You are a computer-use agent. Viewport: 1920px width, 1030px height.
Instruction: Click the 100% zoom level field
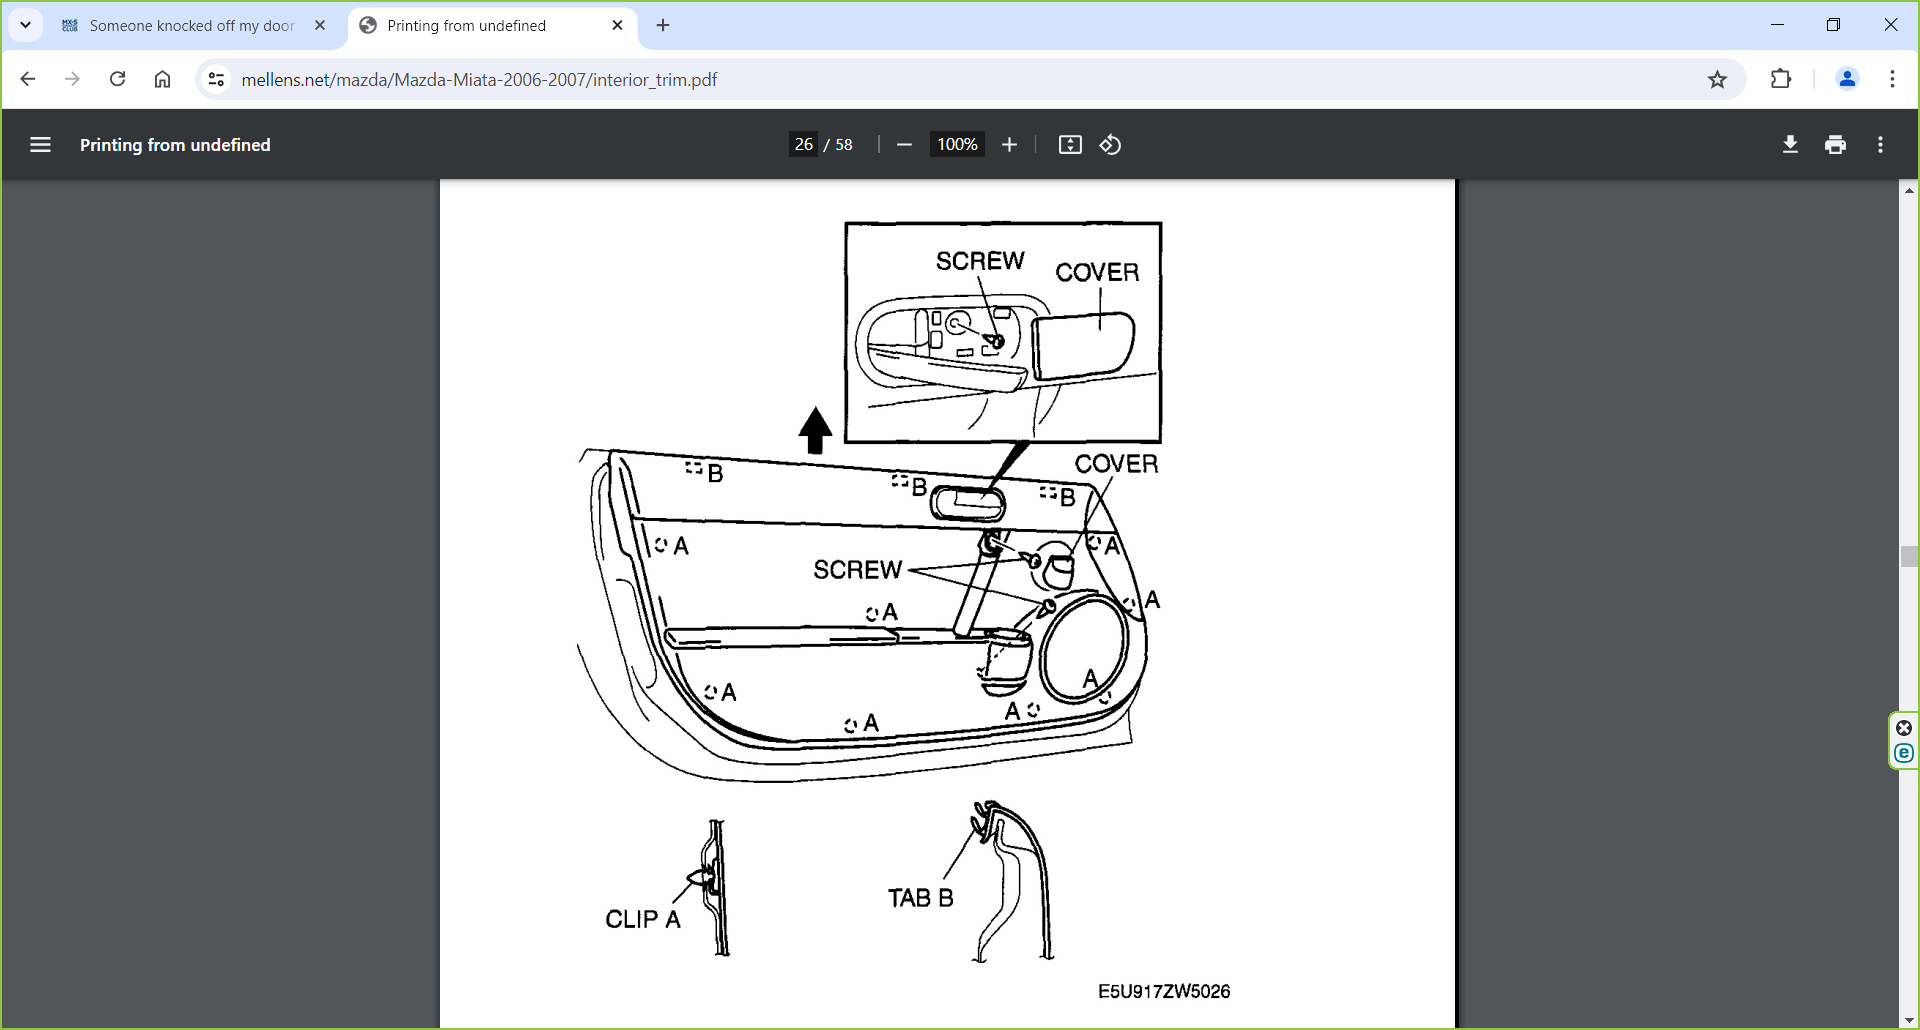point(956,145)
